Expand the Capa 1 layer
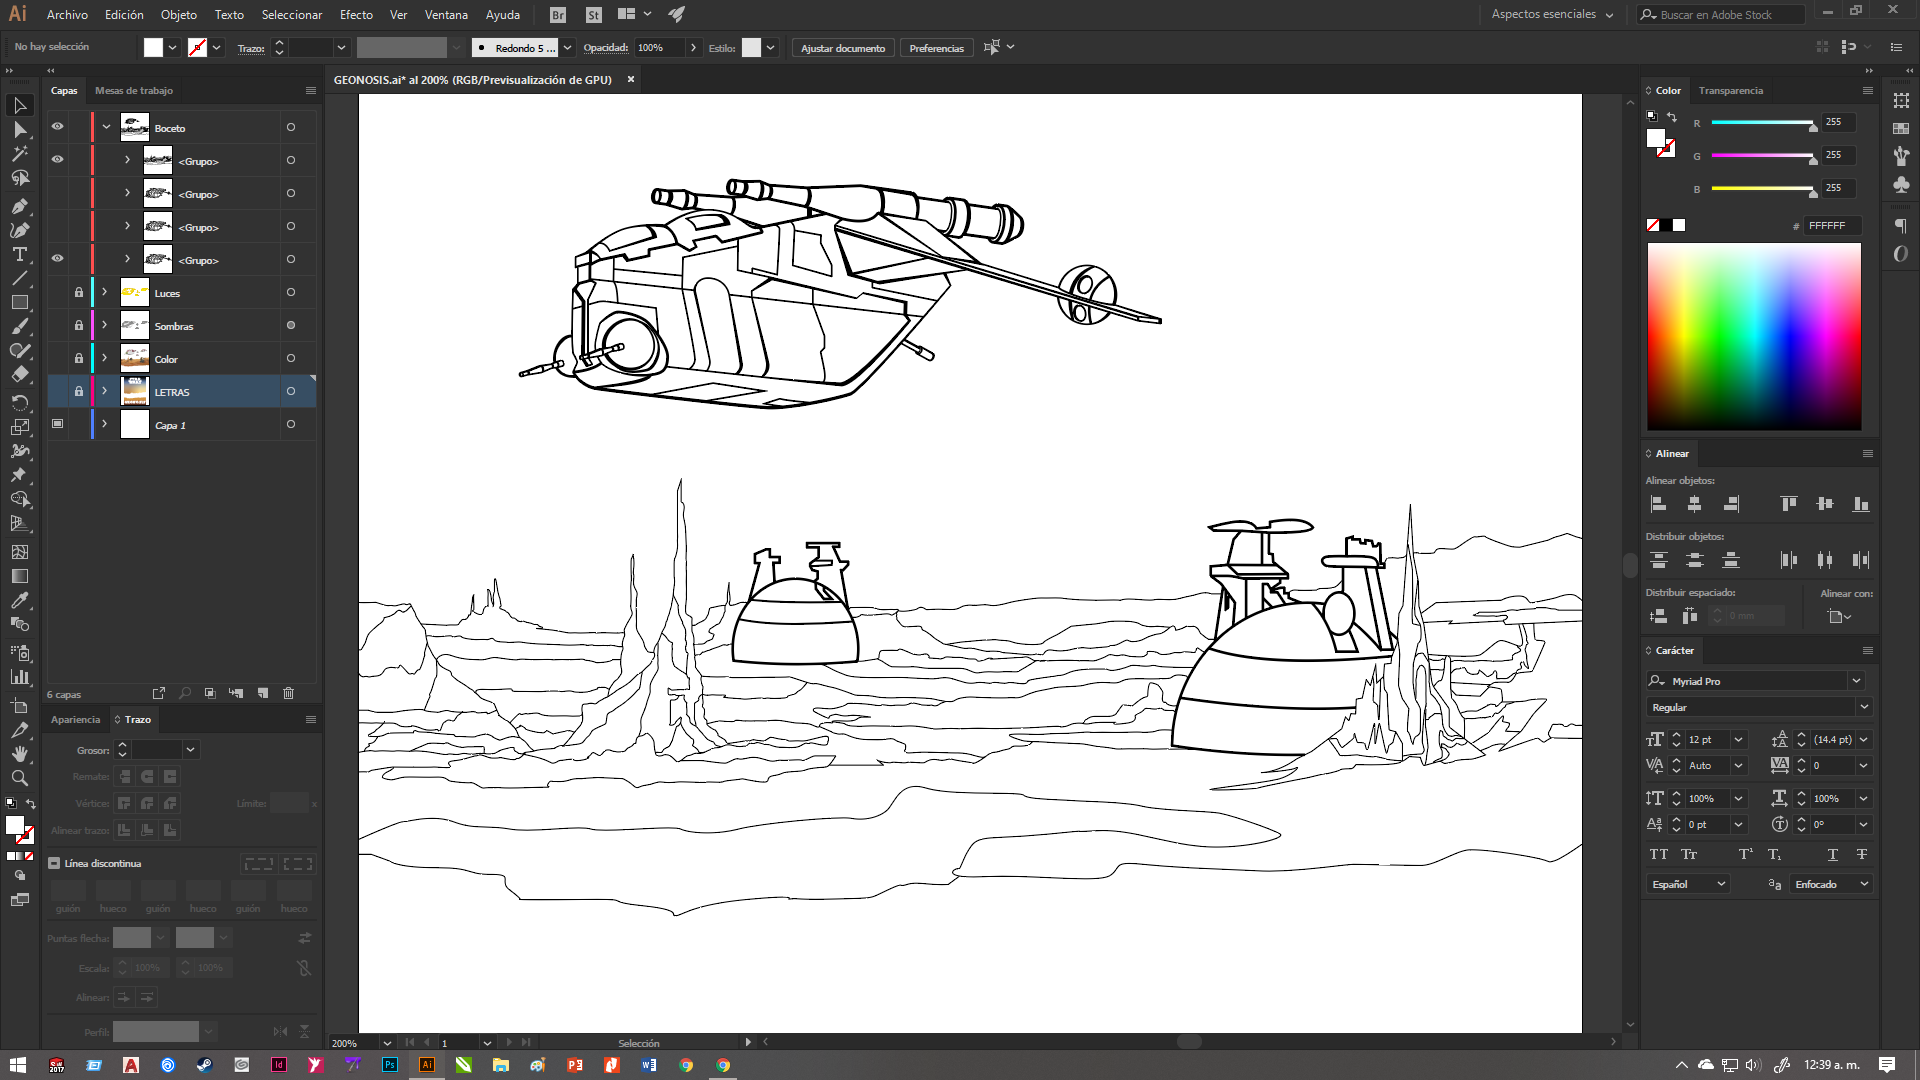The width and height of the screenshot is (1920, 1080). pyautogui.click(x=104, y=424)
